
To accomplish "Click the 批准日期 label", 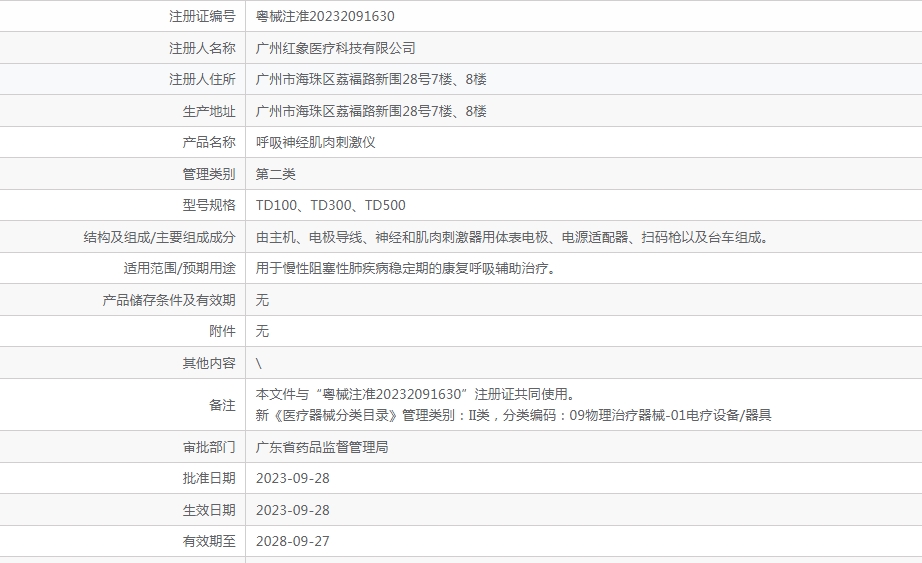I will [209, 478].
